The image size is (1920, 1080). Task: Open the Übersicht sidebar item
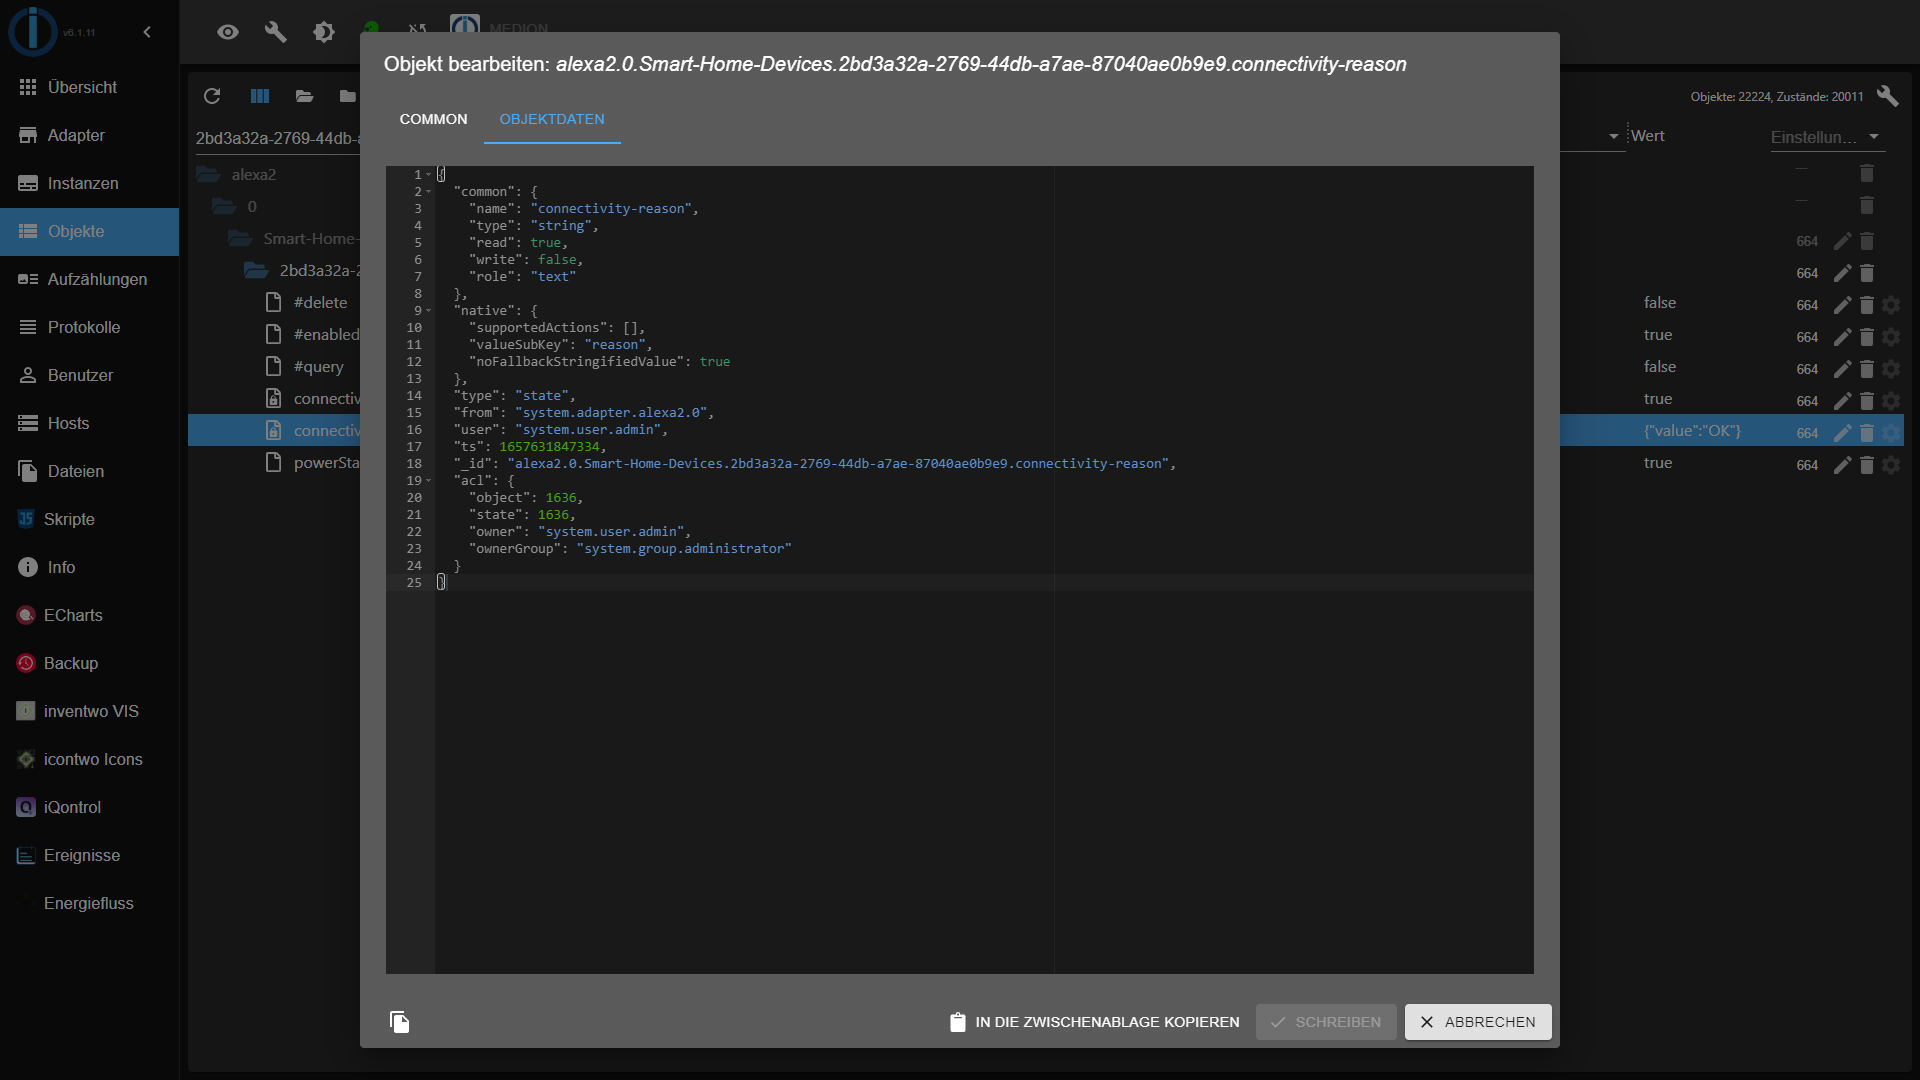pyautogui.click(x=89, y=87)
